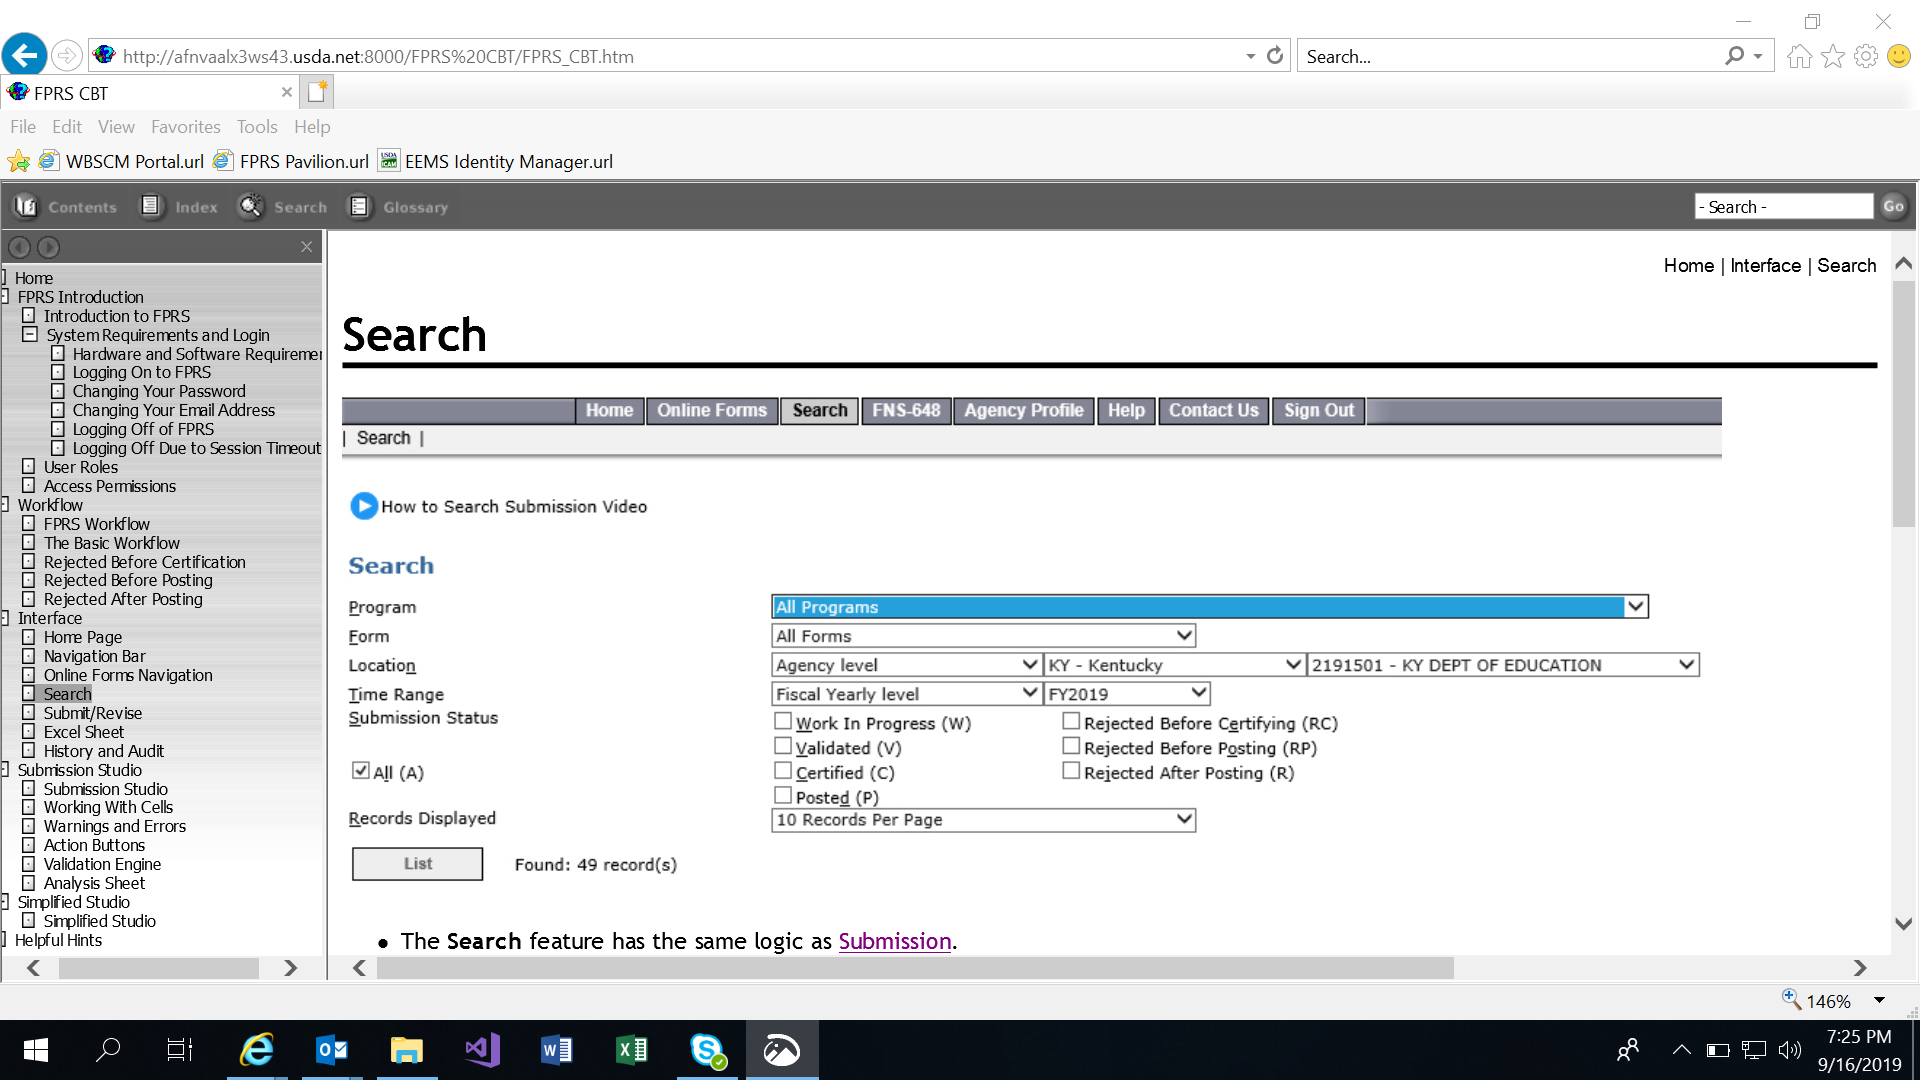The width and height of the screenshot is (1920, 1080).
Task: Check Work In Progress (W) status
Action: (x=783, y=722)
